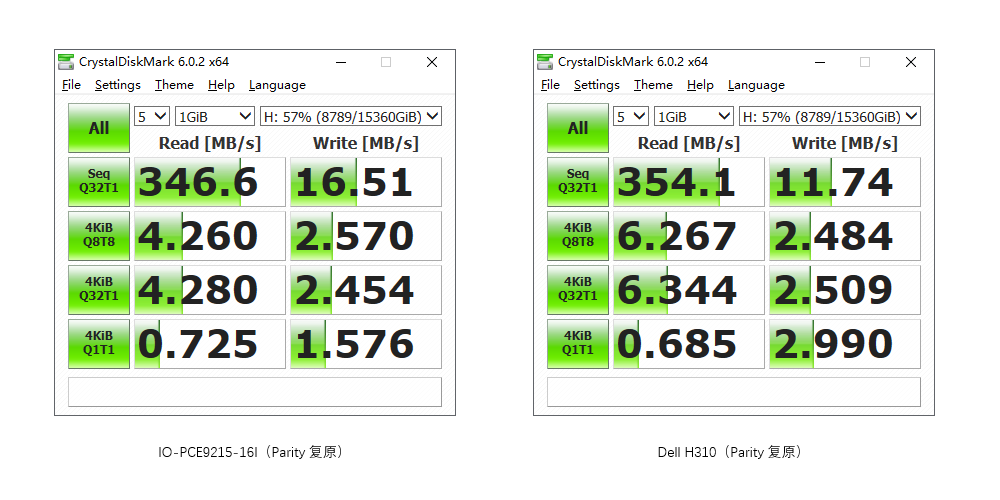Select the 354.1 Seq read result
Viewport: 1000px width, 500px height.
click(689, 182)
